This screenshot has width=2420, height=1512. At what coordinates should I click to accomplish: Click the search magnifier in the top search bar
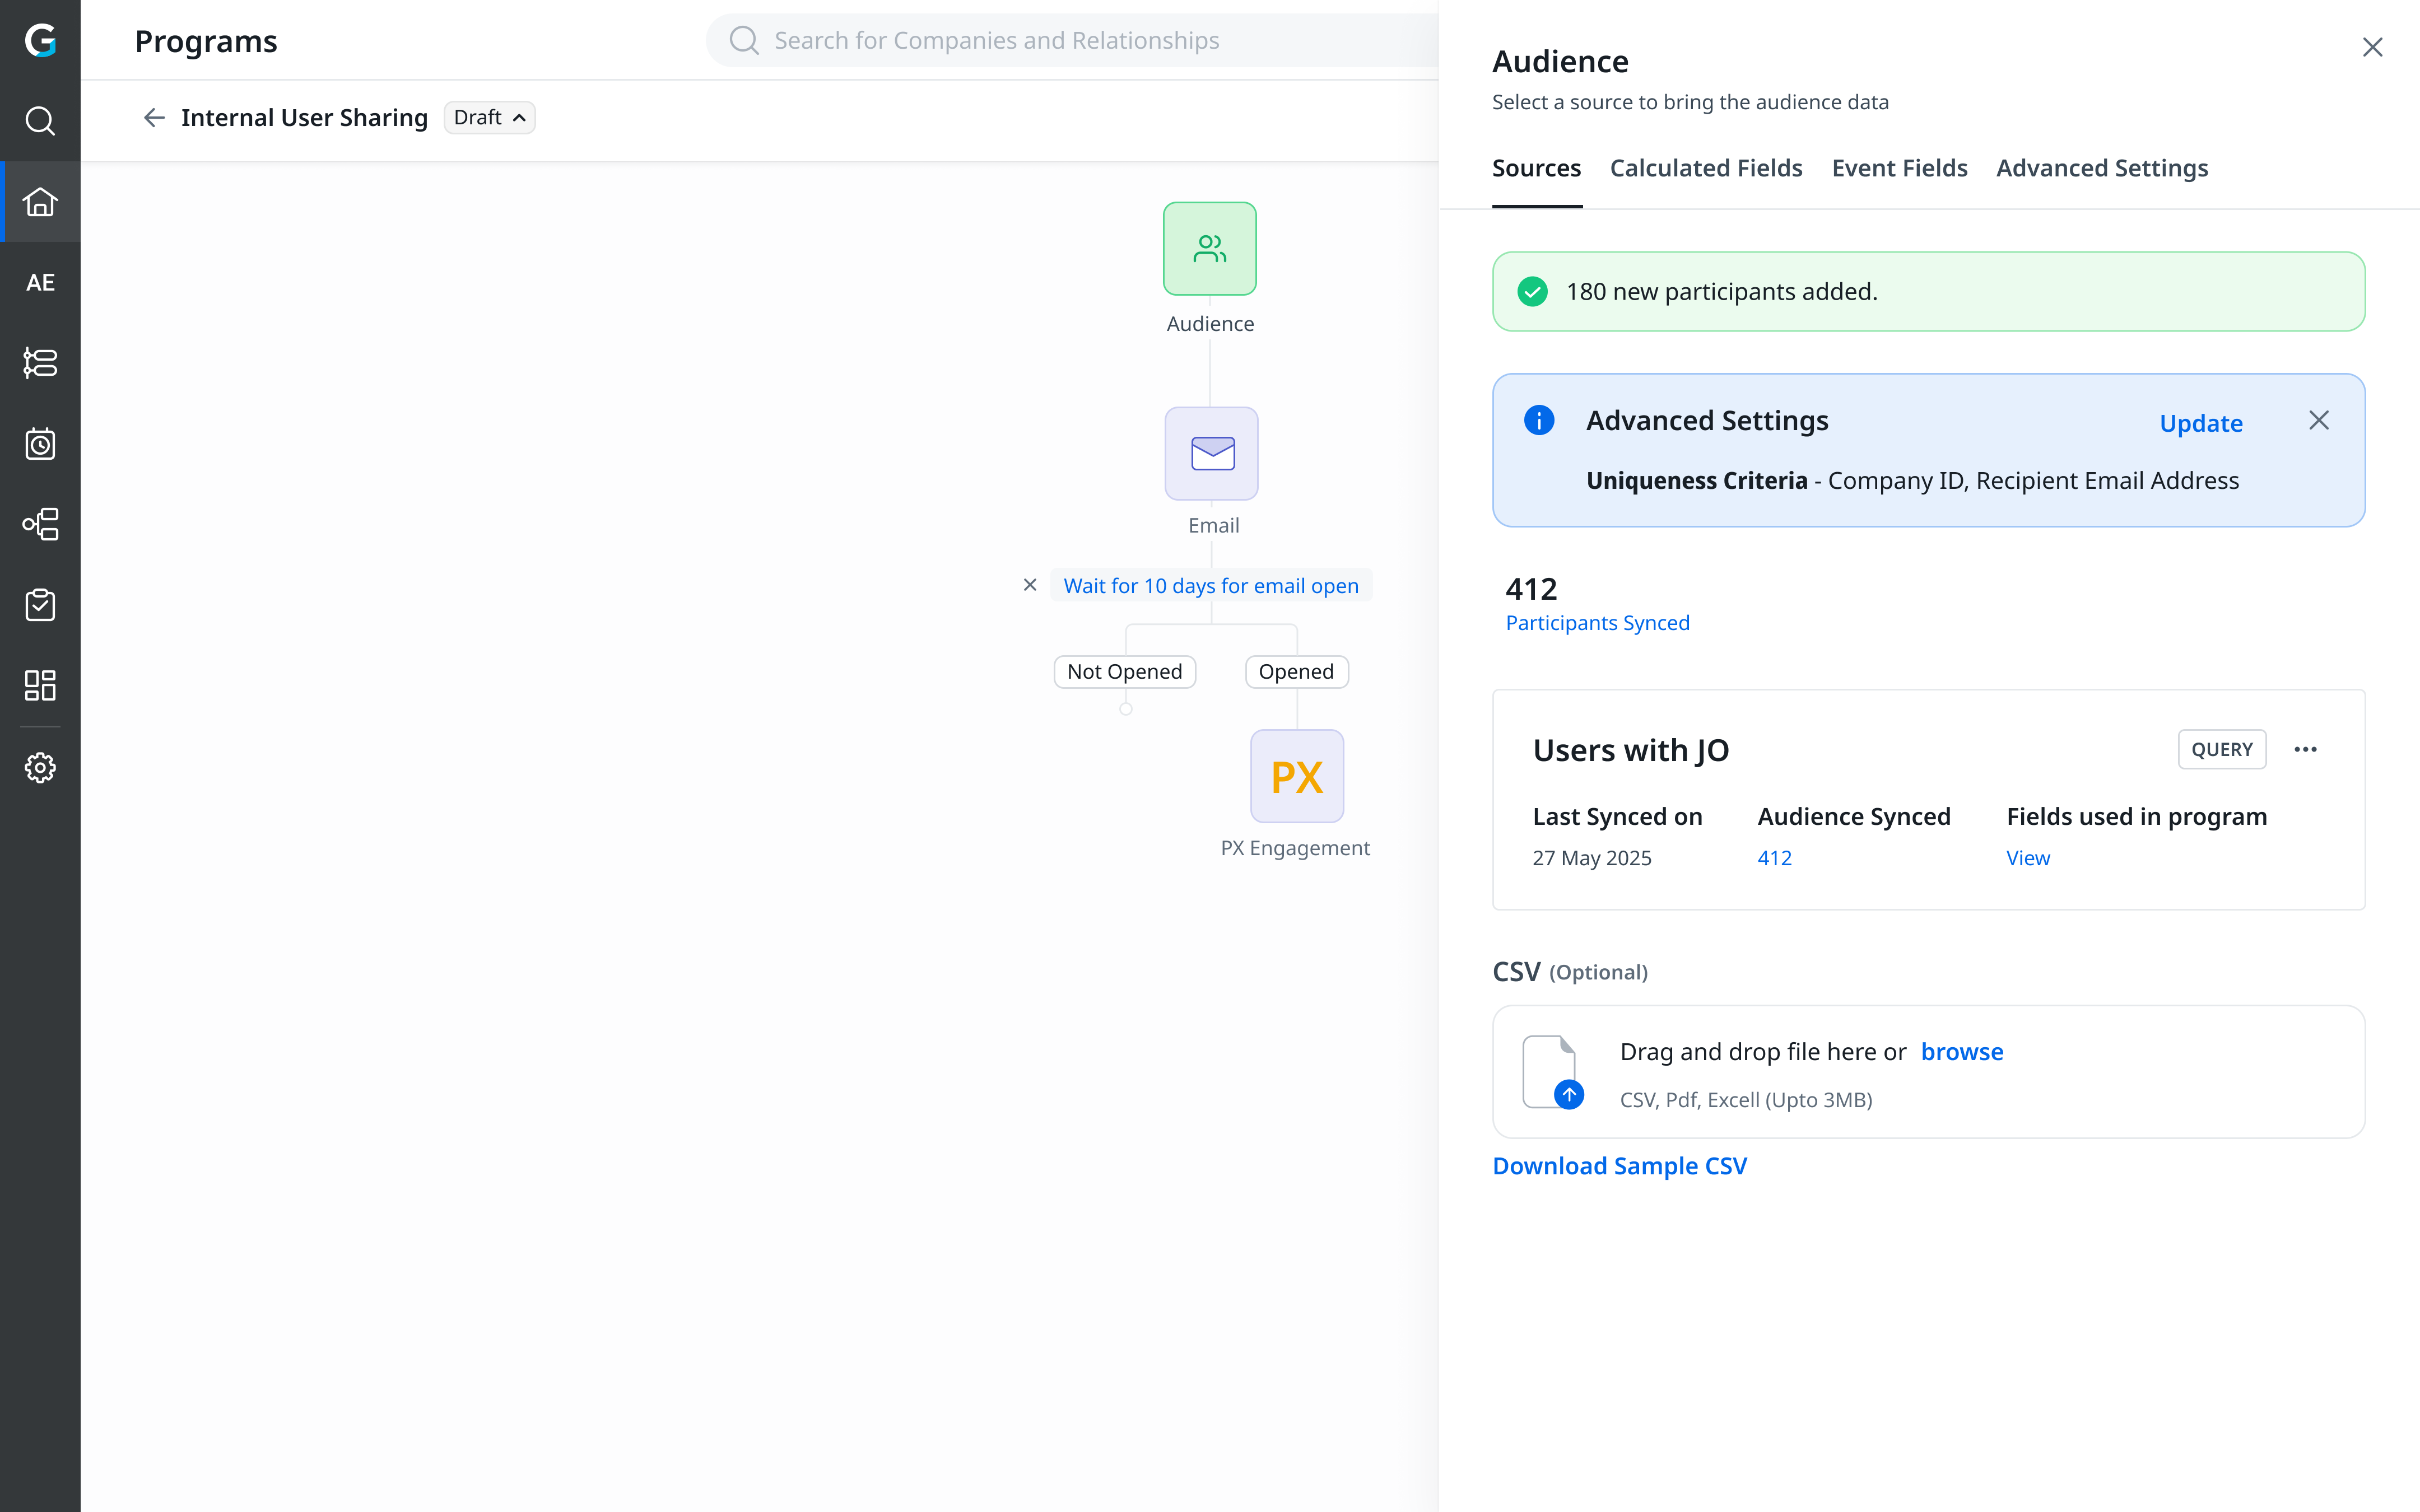coord(744,40)
